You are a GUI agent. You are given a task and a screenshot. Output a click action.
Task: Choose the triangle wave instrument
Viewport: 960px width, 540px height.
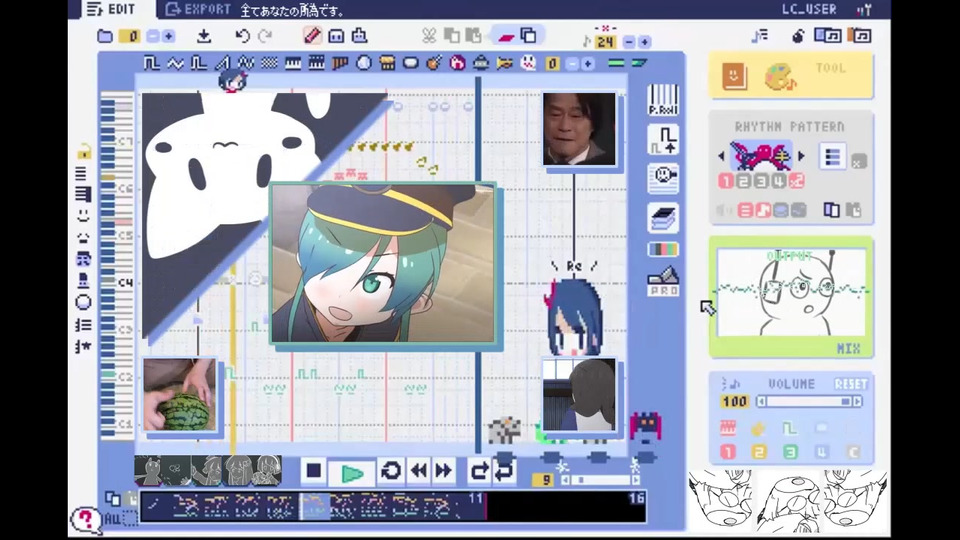click(x=175, y=63)
